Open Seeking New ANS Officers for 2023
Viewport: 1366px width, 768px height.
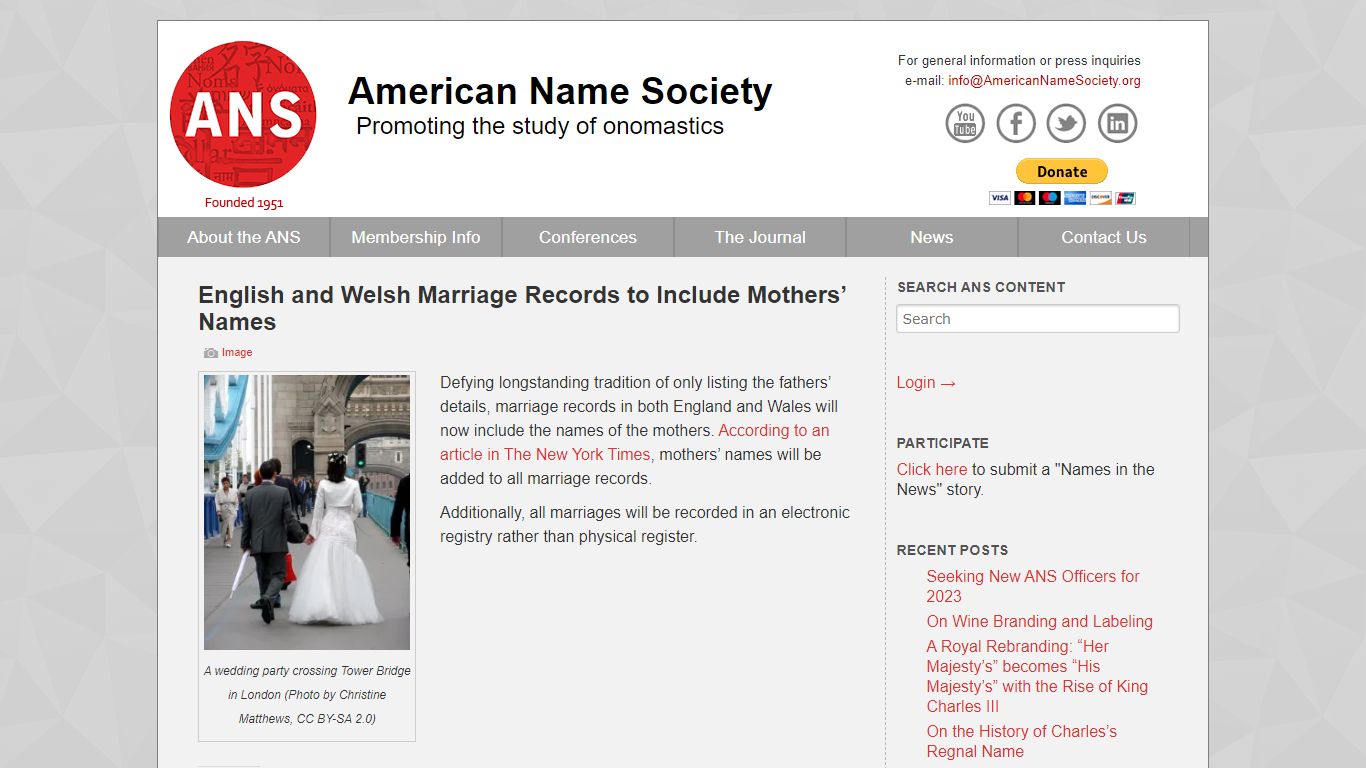point(1033,586)
